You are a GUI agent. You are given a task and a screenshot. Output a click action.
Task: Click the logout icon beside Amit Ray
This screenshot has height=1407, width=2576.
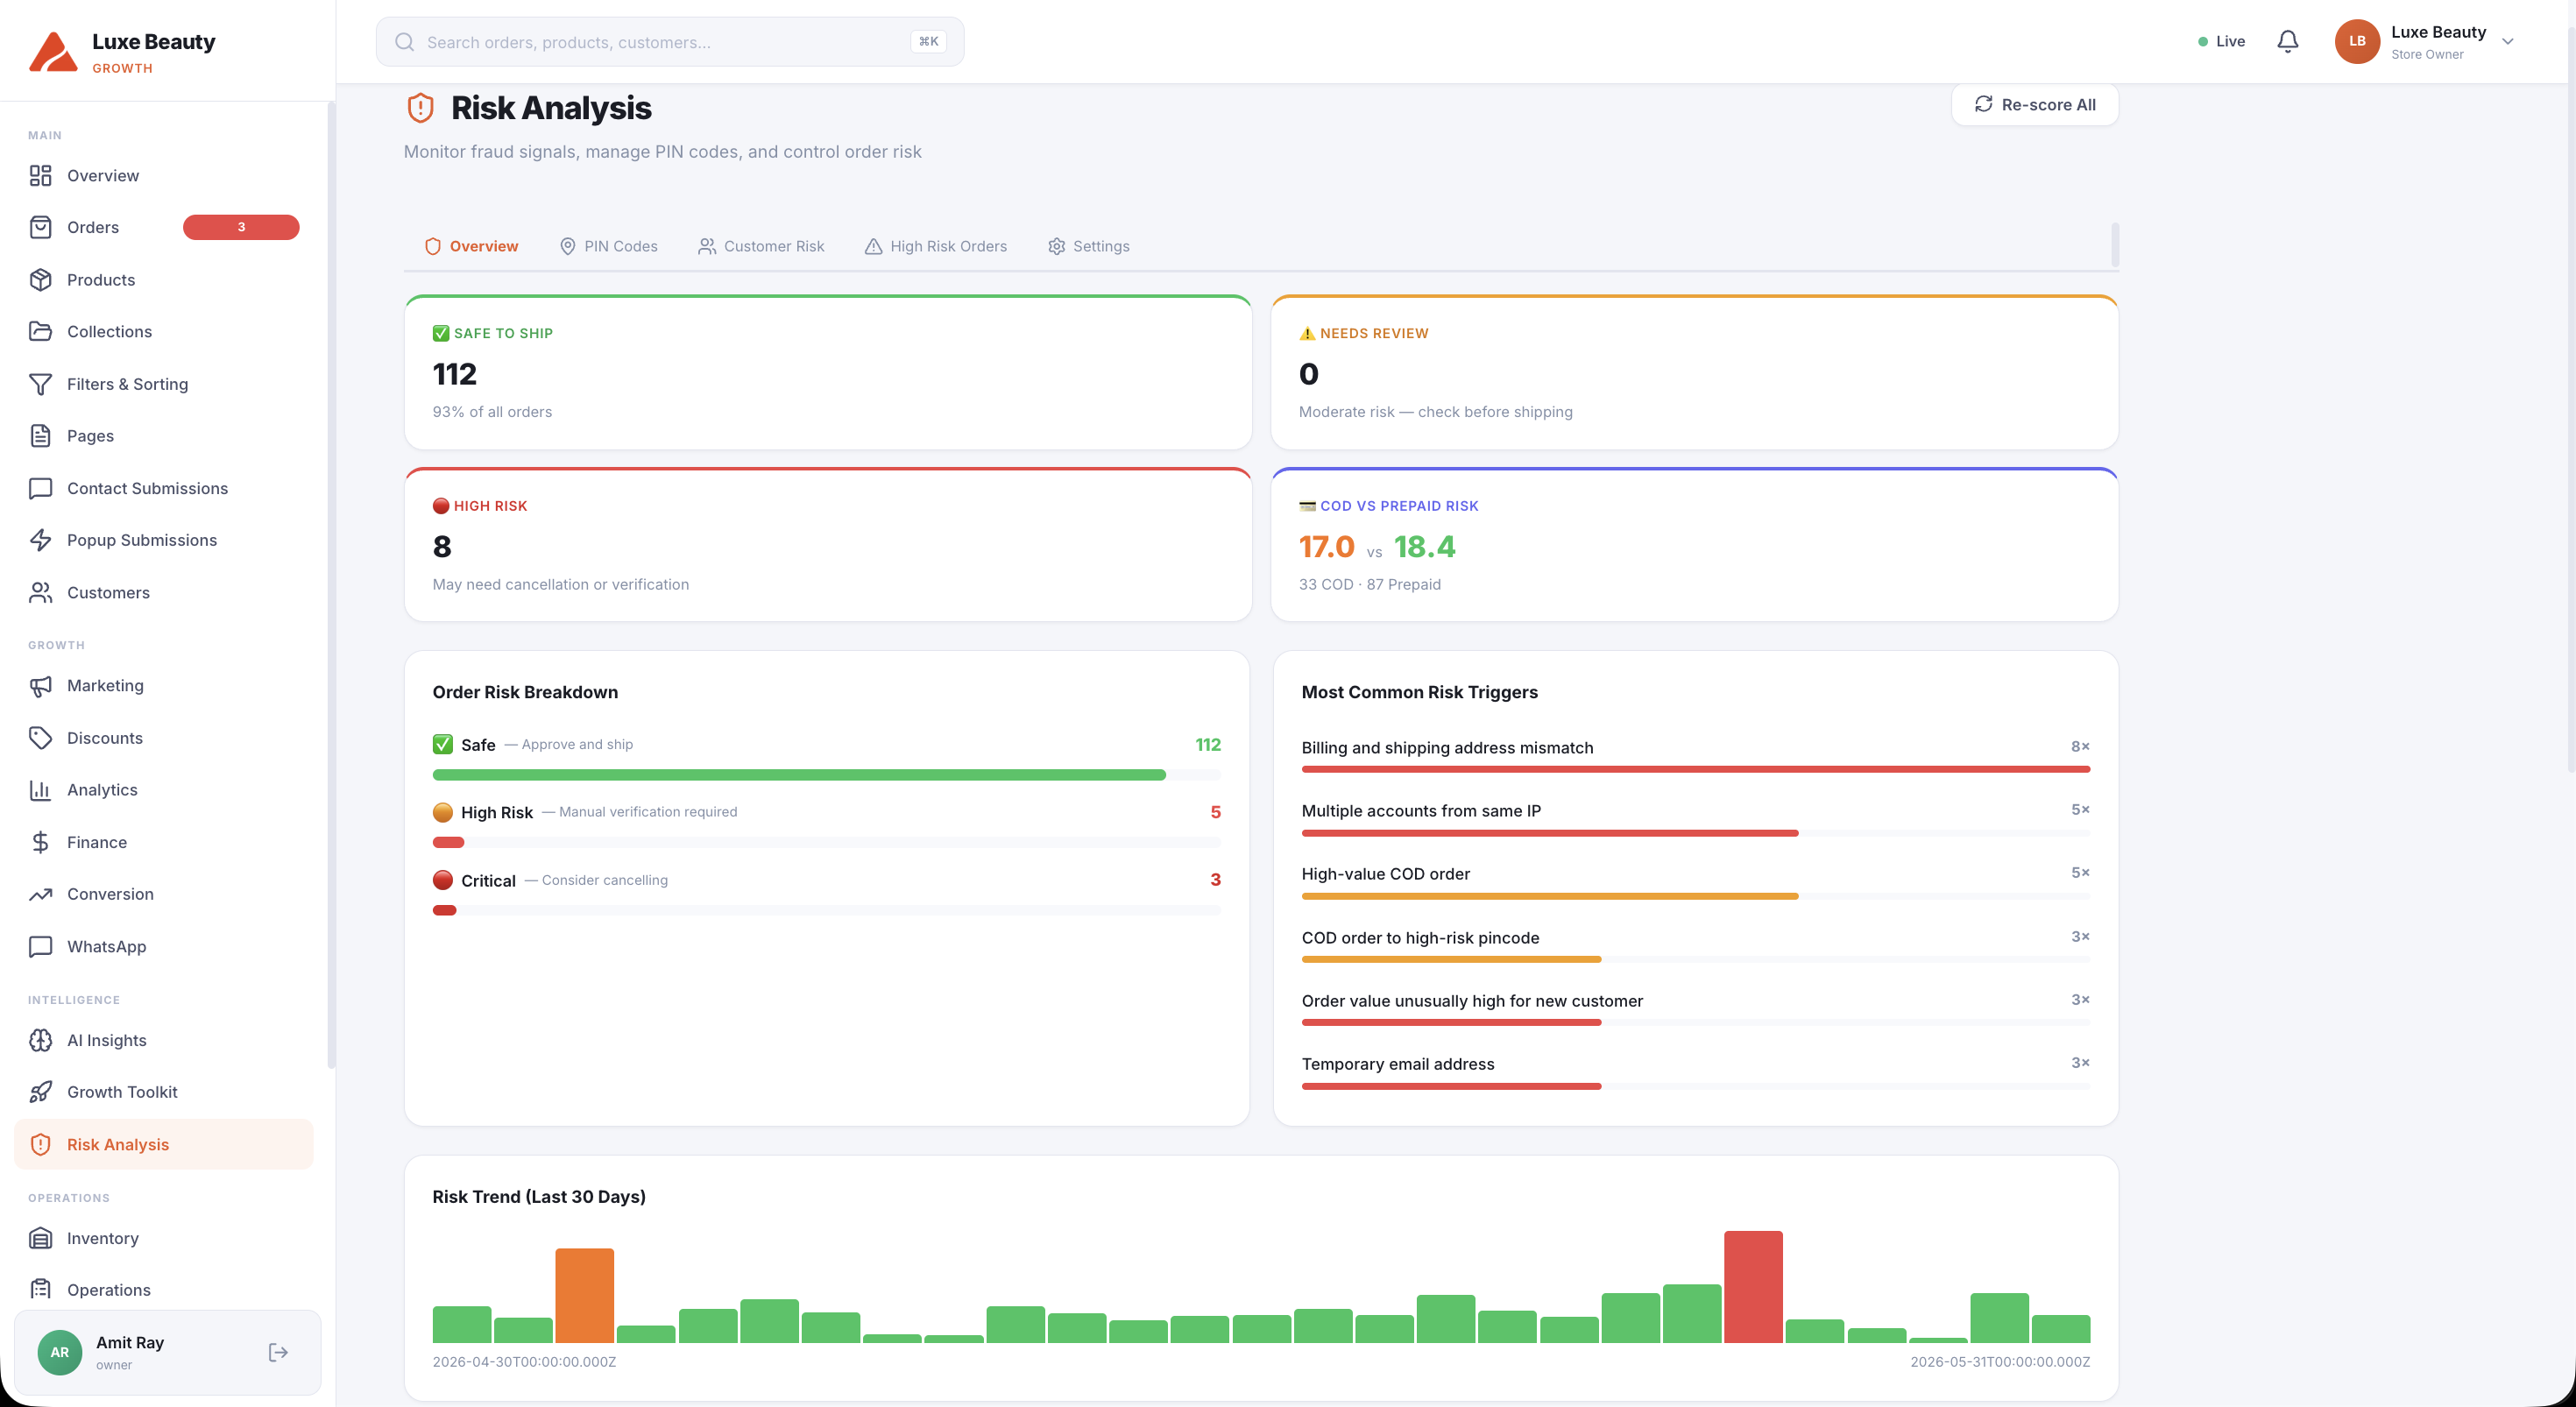(x=278, y=1352)
